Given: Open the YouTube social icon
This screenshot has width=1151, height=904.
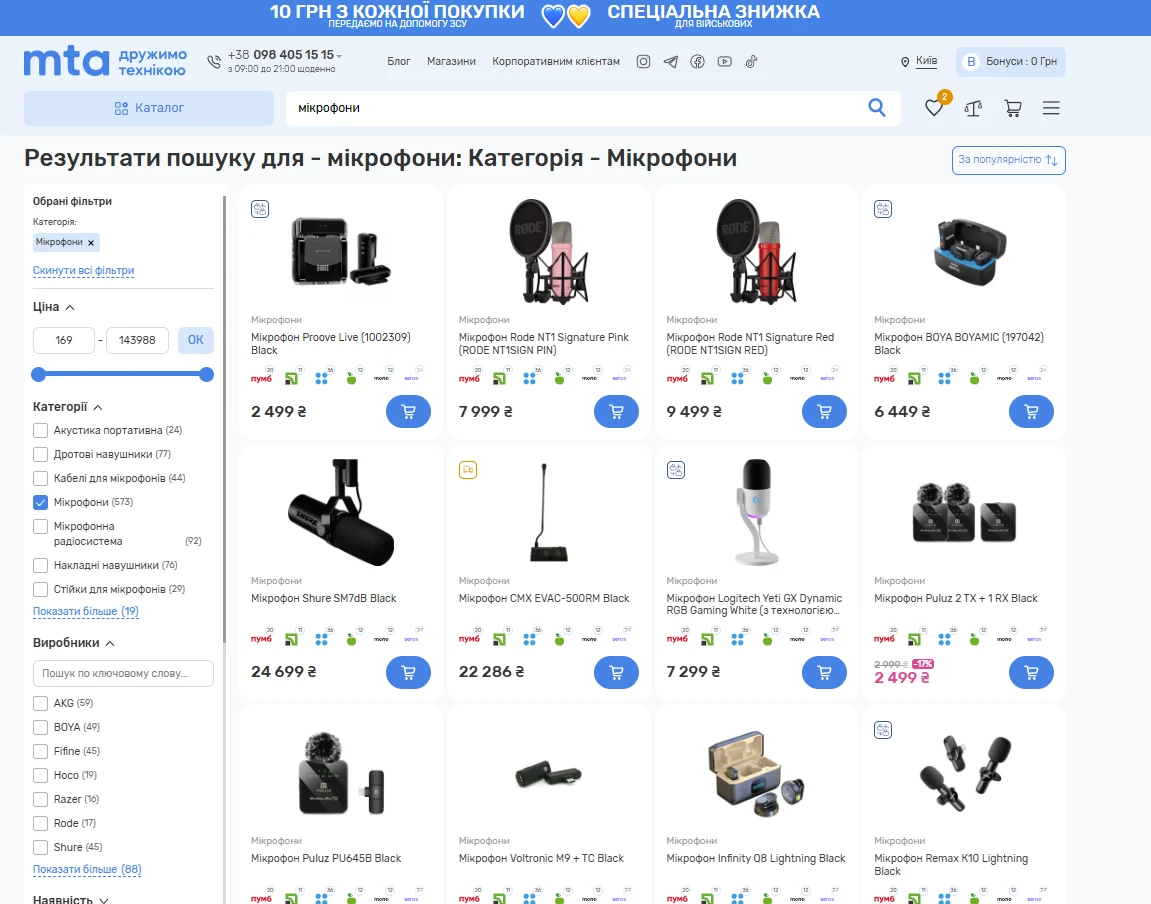Looking at the screenshot, I should pos(725,62).
